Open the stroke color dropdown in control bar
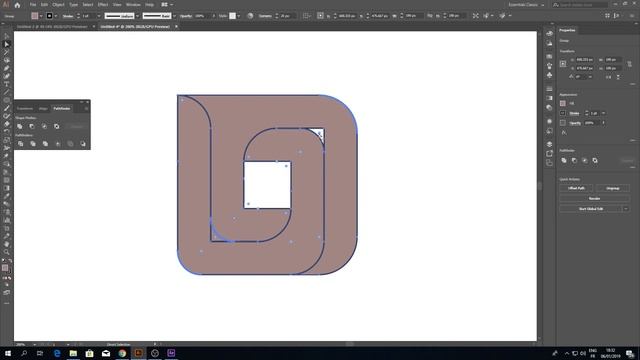 click(x=56, y=16)
